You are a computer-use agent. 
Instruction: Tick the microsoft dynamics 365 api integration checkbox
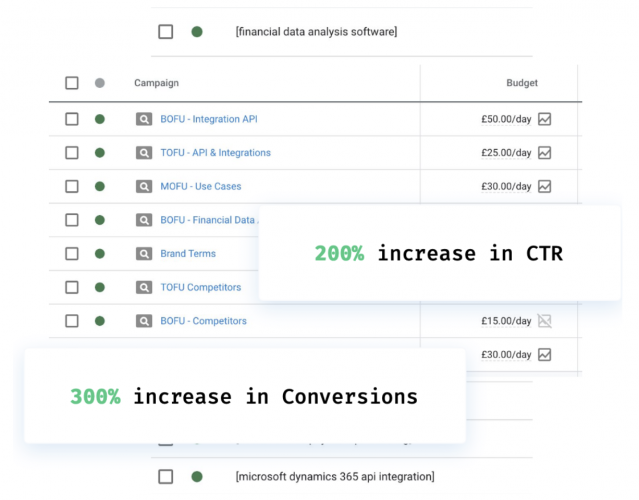click(x=165, y=476)
